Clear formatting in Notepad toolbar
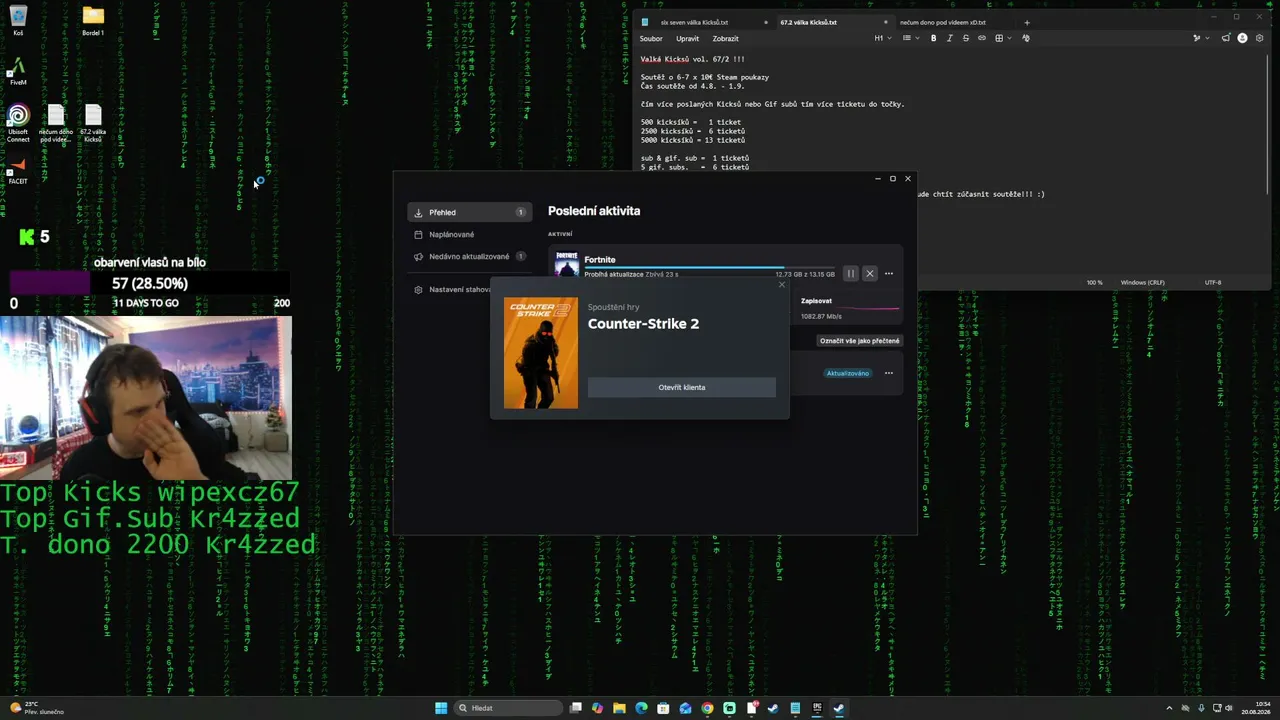This screenshot has width=1280, height=720. coord(1026,38)
